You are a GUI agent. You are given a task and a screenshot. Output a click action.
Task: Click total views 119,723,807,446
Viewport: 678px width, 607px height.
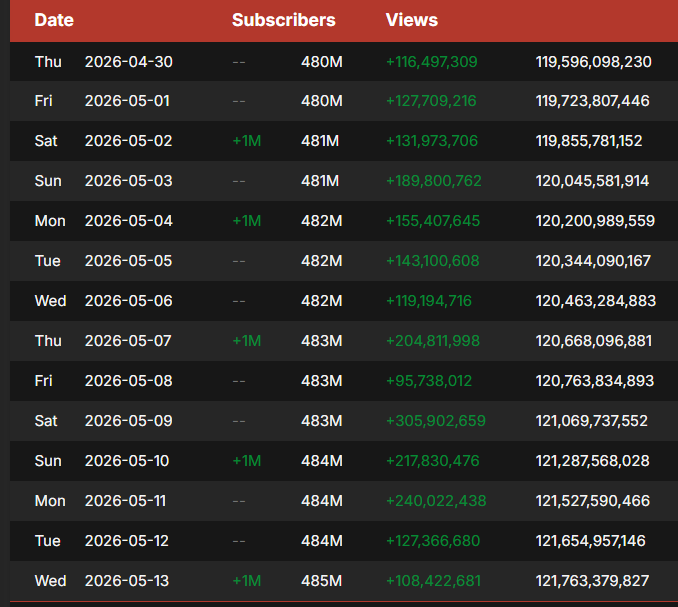(x=592, y=101)
